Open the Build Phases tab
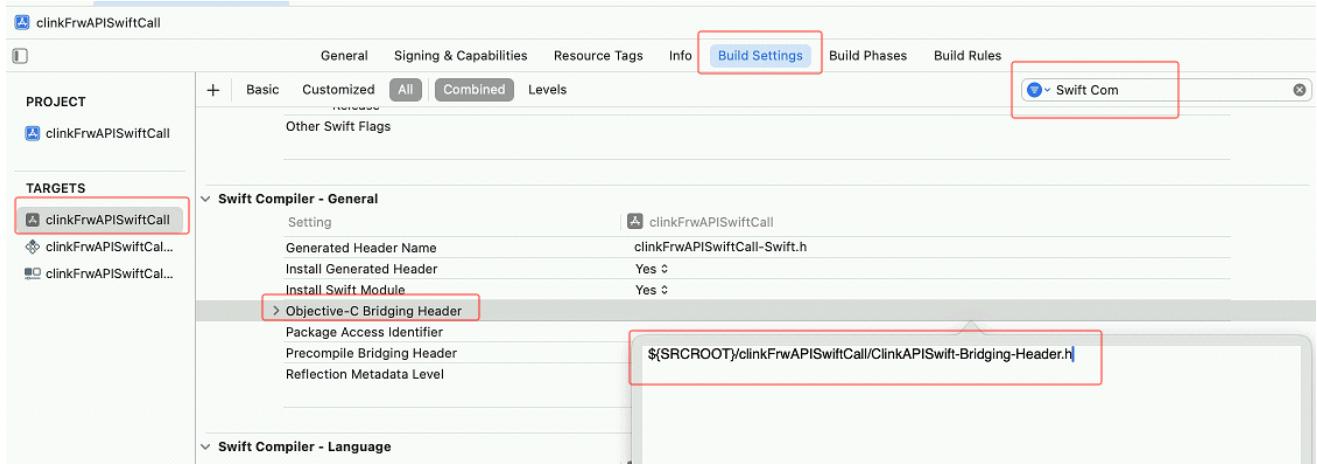This screenshot has width=1317, height=466. (868, 55)
